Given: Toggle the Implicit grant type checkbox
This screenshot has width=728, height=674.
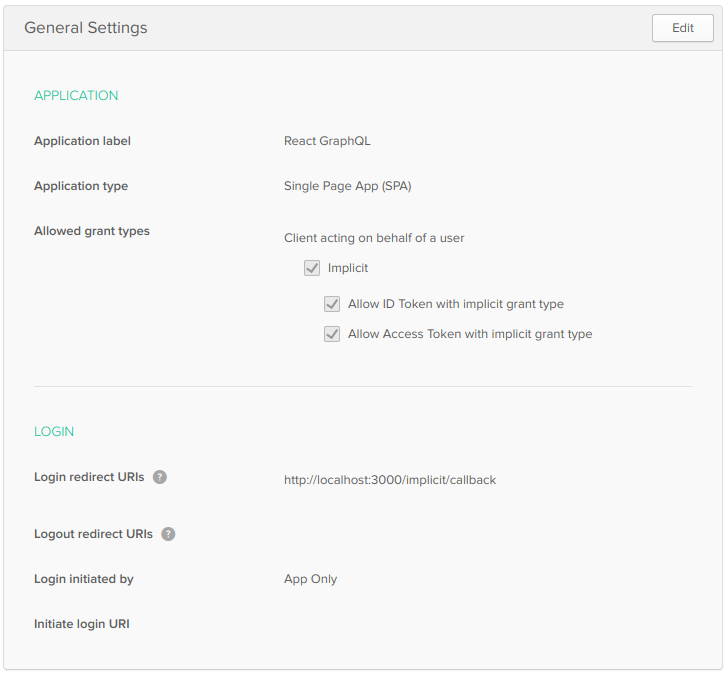Looking at the screenshot, I should click(312, 268).
